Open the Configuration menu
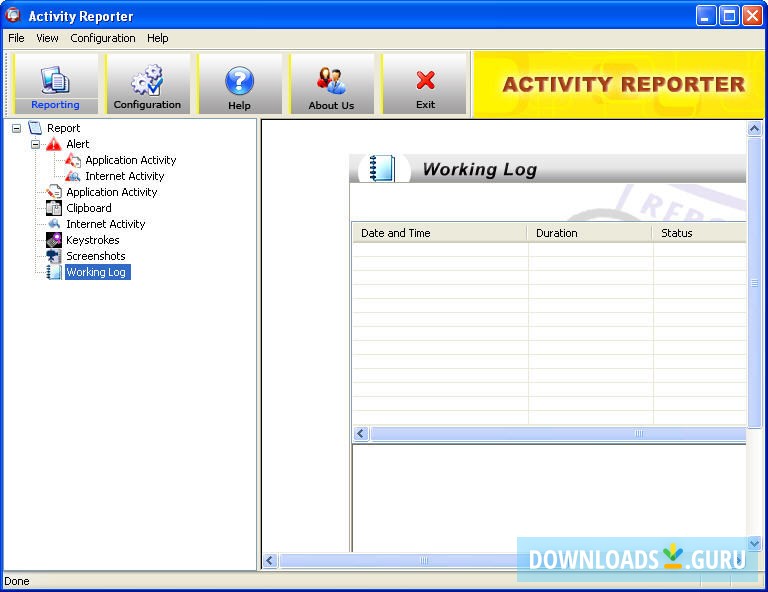The width and height of the screenshot is (768, 592). coord(103,38)
